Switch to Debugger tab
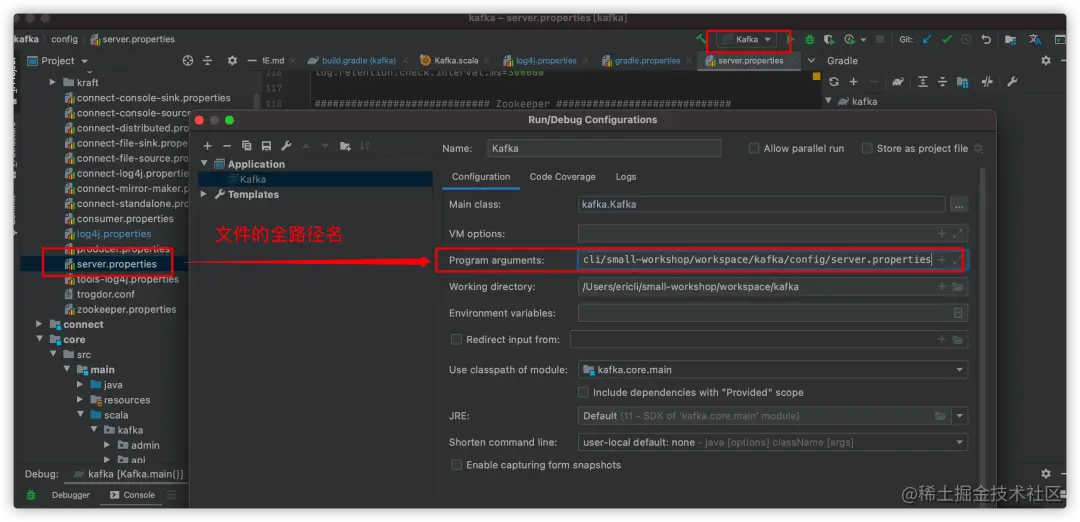1080x522 pixels. 70,495
